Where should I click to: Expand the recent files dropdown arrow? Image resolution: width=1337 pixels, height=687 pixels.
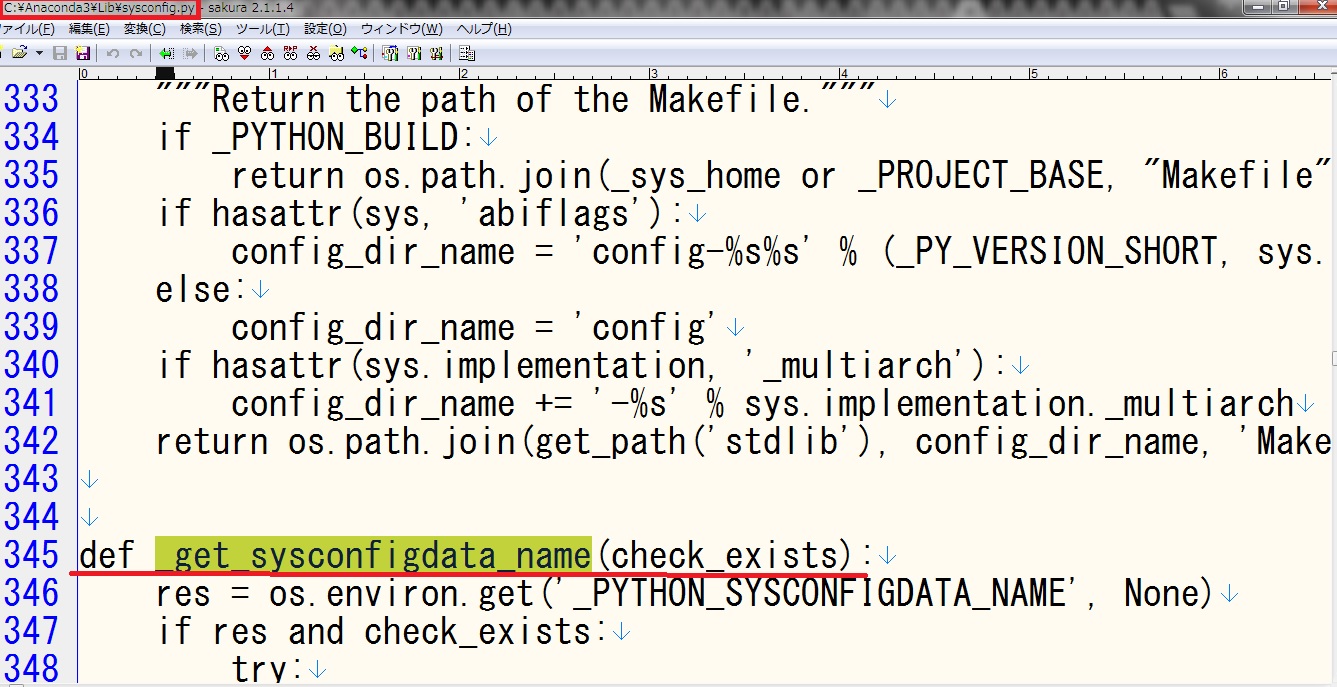(x=39, y=53)
